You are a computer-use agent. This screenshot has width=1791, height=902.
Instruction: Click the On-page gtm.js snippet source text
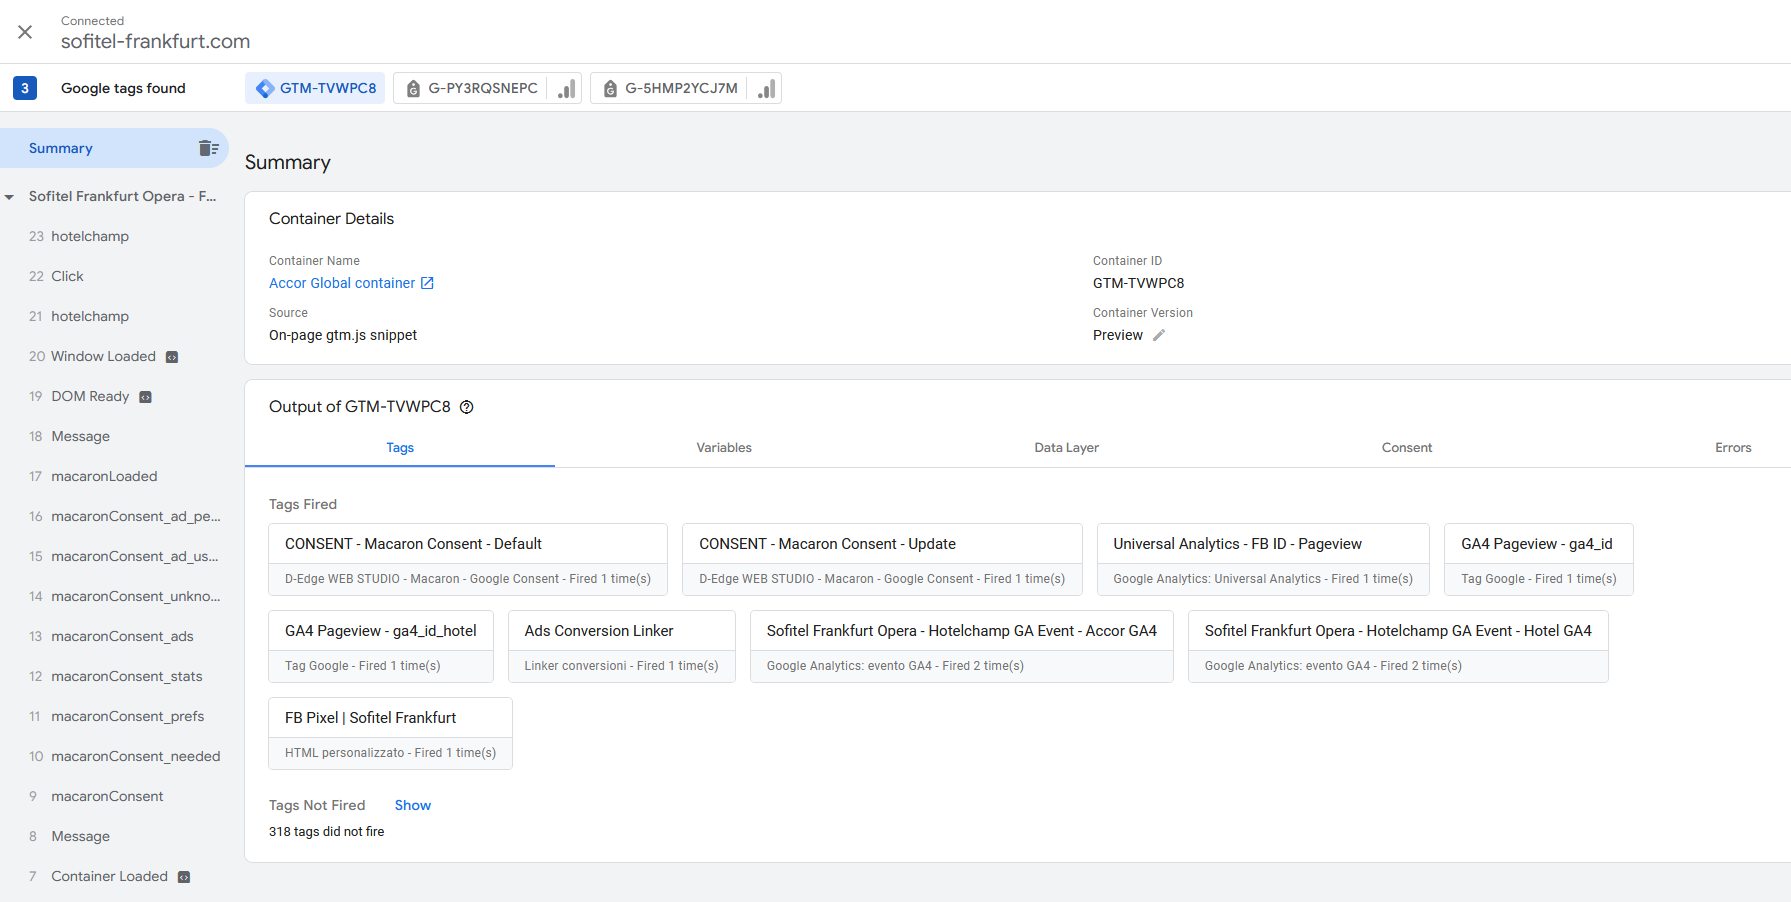pyautogui.click(x=343, y=335)
